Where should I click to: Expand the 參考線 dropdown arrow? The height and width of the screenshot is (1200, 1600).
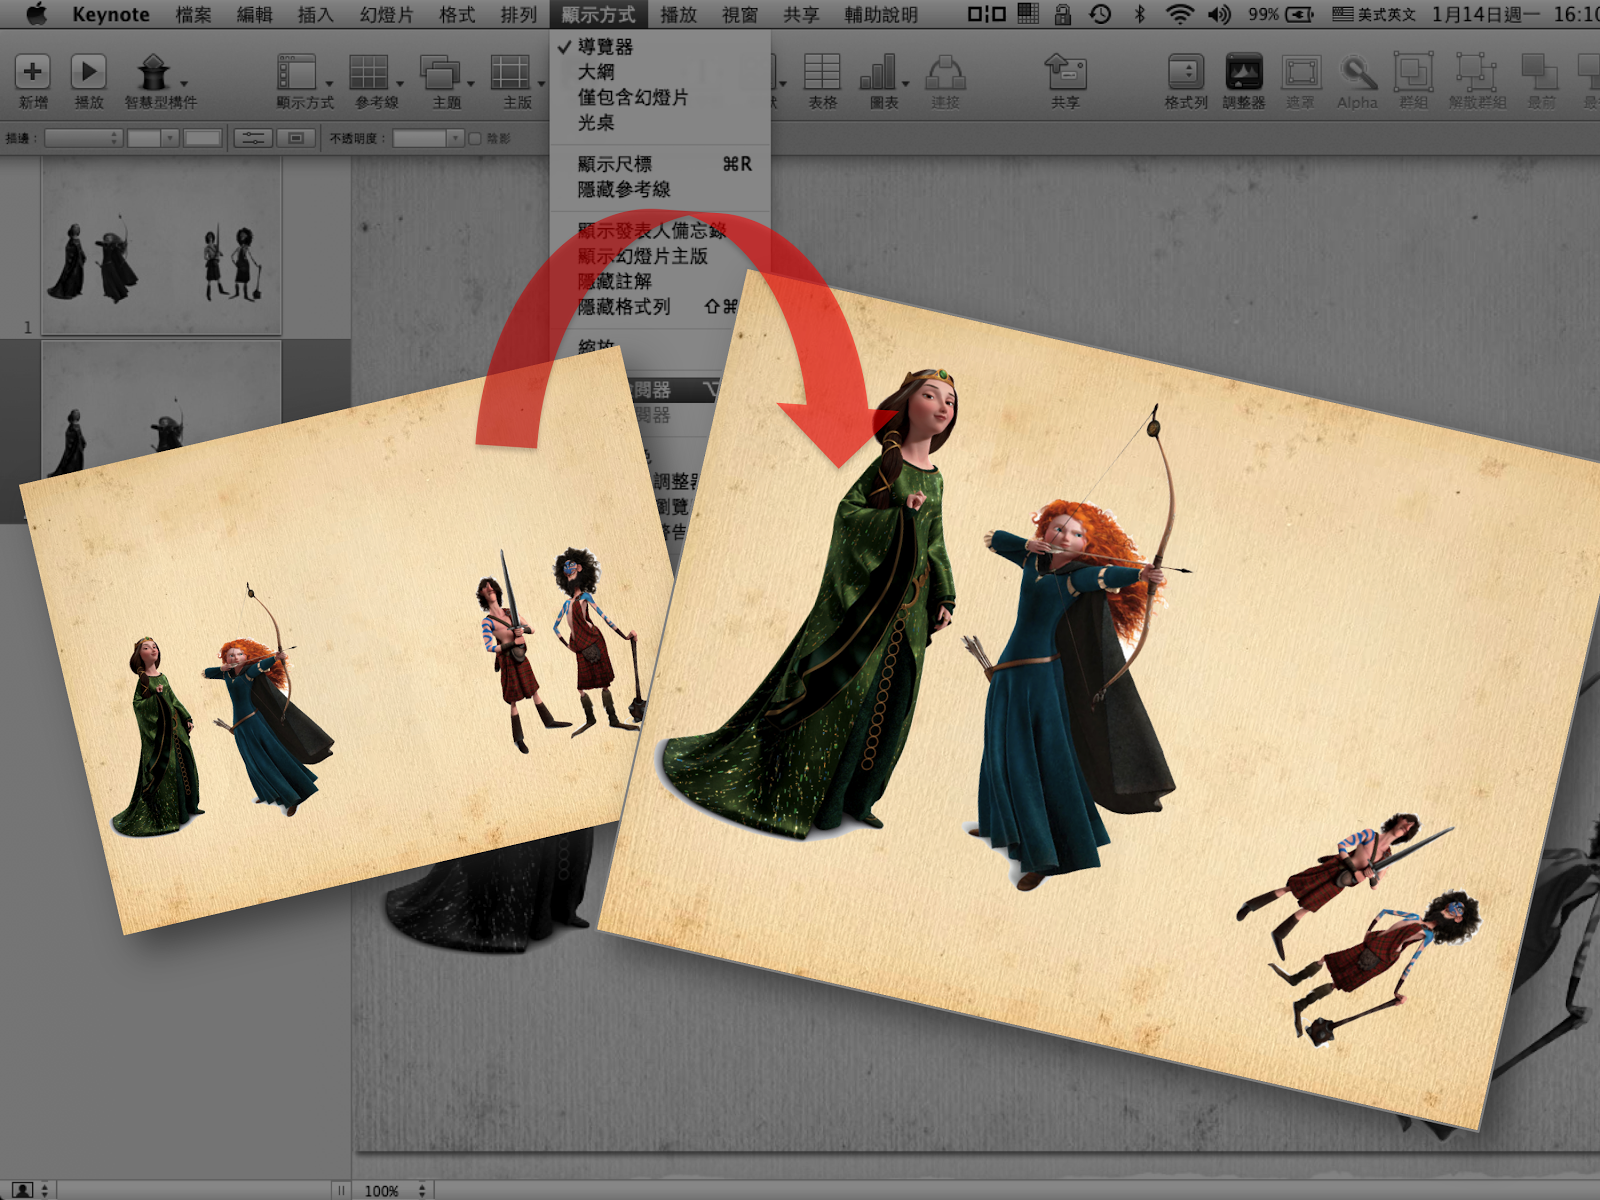click(x=399, y=84)
